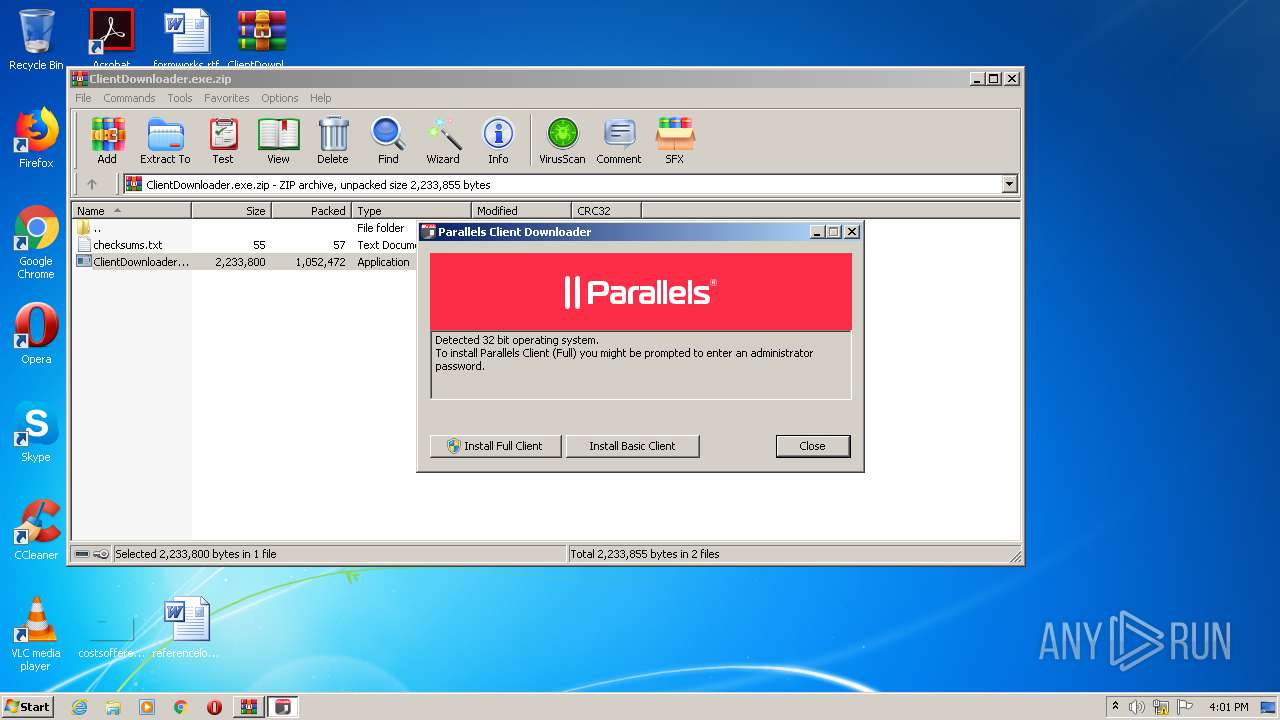Launch Opera from desktop

[x=36, y=334]
